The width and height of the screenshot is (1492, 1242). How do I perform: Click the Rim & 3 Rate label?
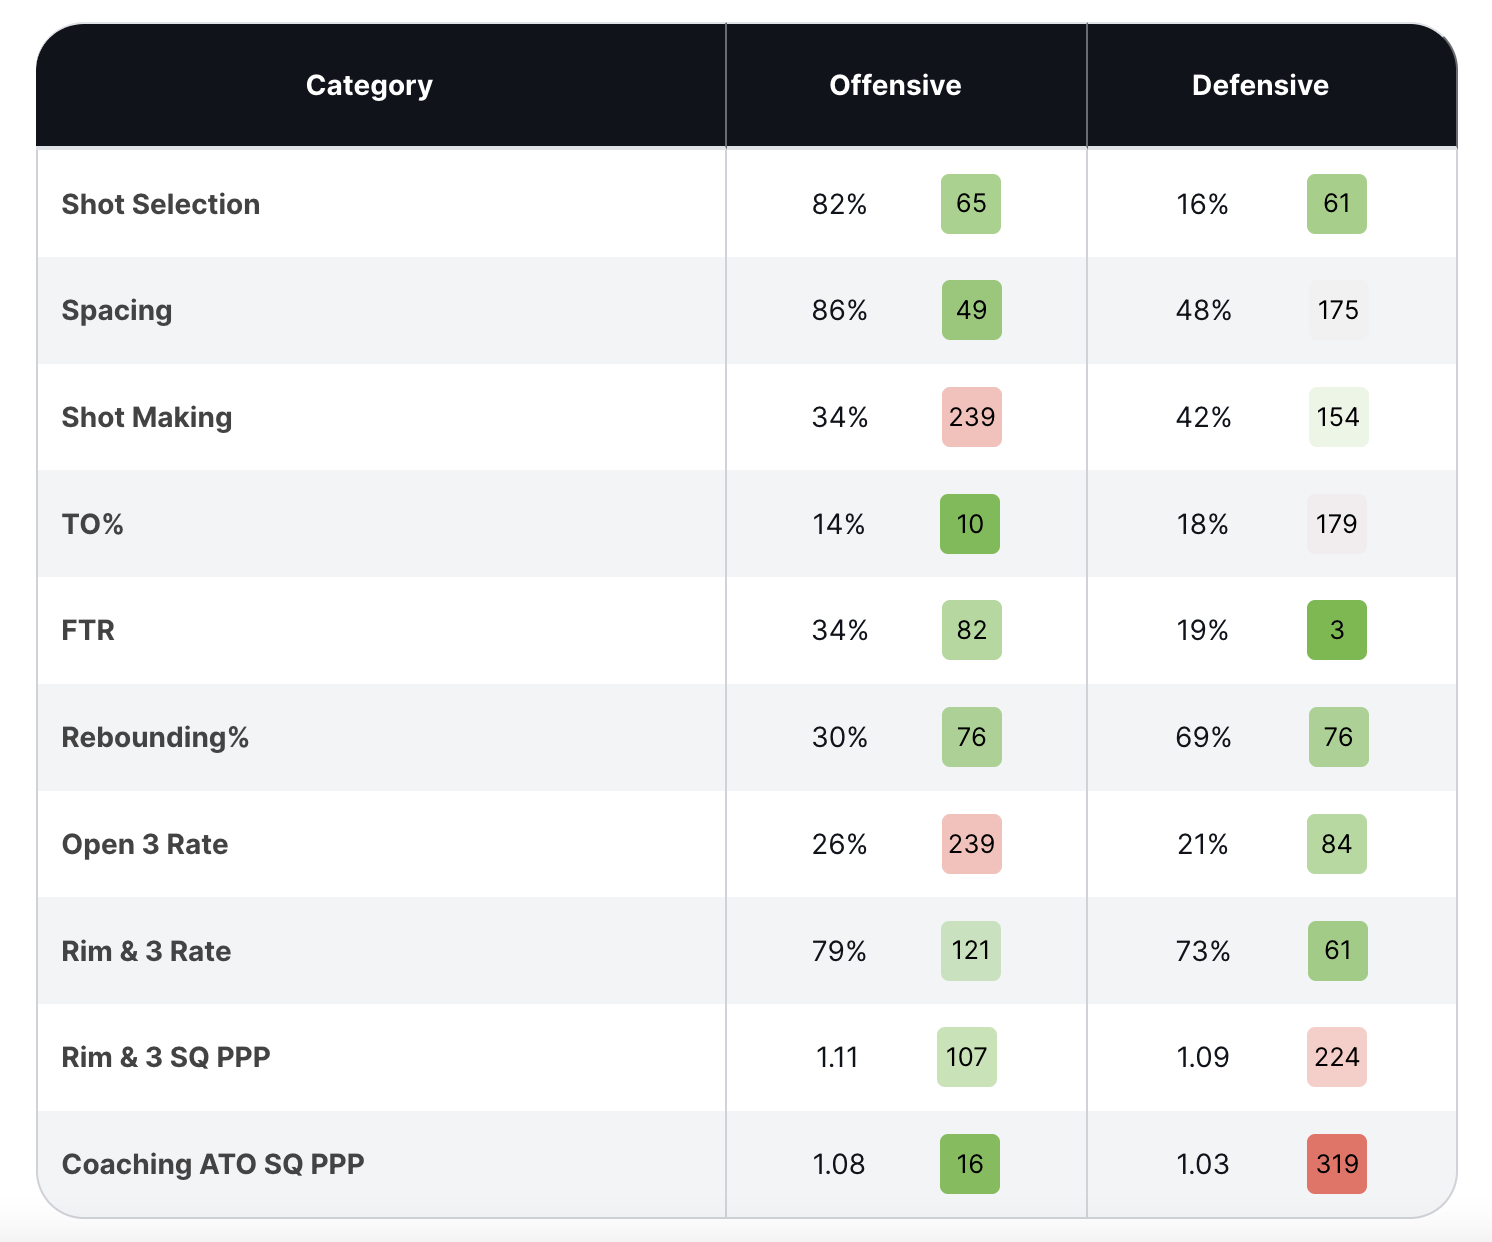146,951
